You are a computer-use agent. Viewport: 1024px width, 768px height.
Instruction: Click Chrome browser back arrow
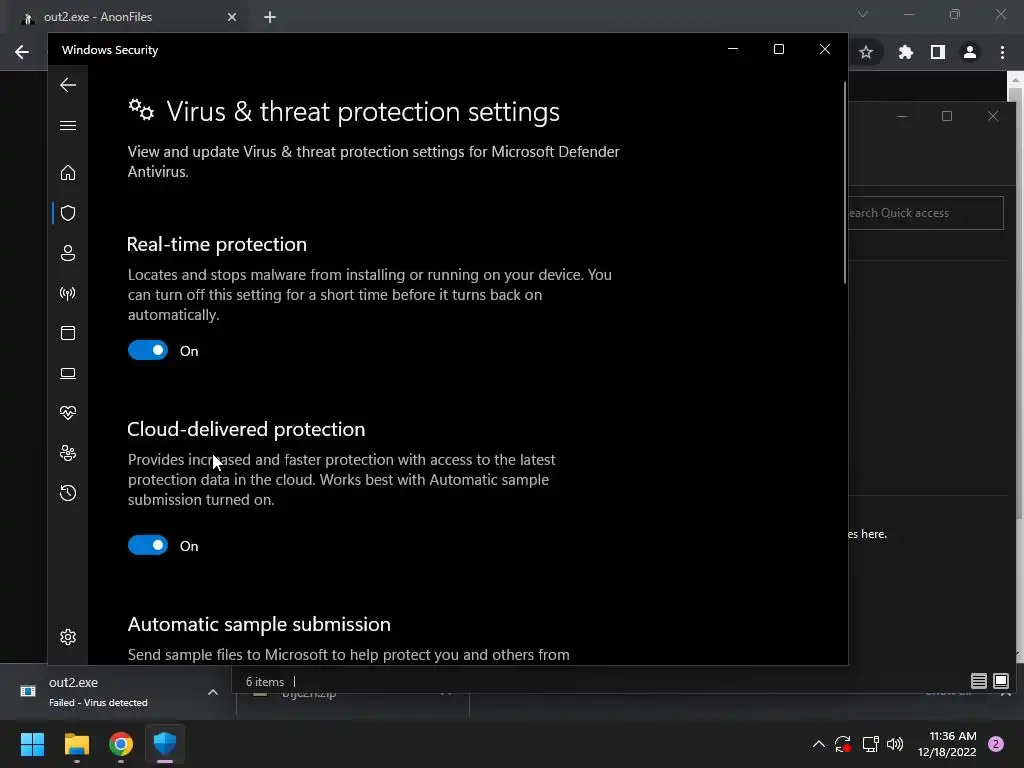22,52
